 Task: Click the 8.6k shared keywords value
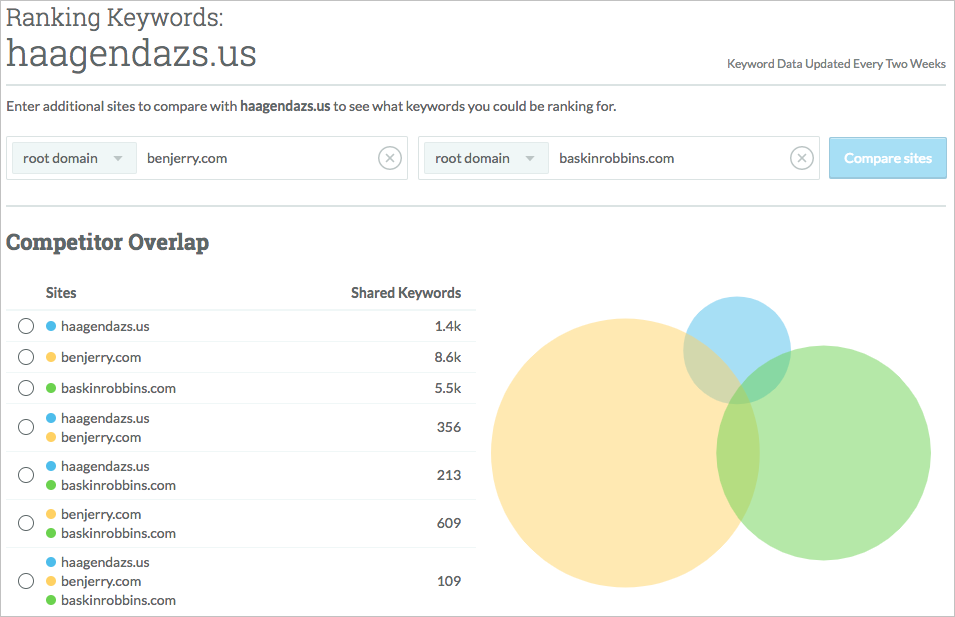[448, 357]
